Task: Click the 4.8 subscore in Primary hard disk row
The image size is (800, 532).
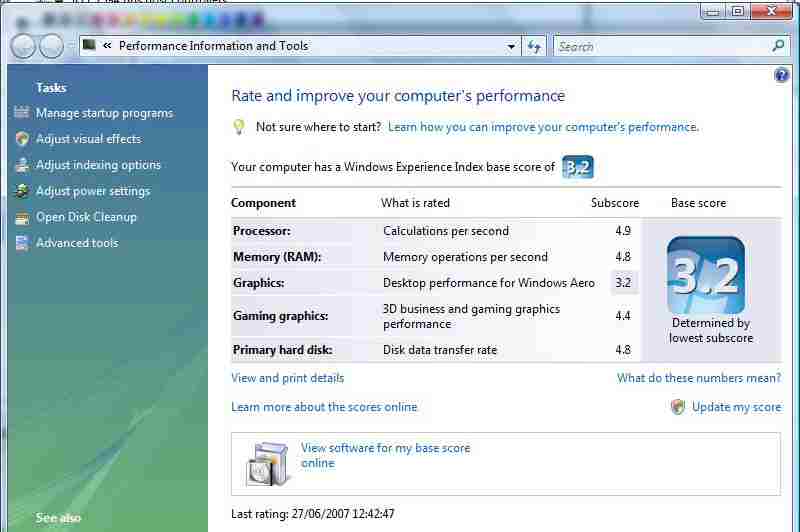Action: (623, 350)
